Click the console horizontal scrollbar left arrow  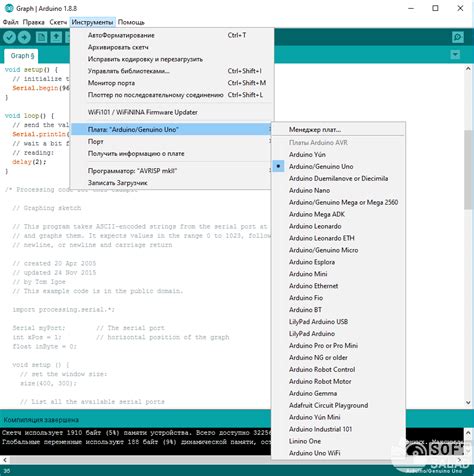point(4,460)
